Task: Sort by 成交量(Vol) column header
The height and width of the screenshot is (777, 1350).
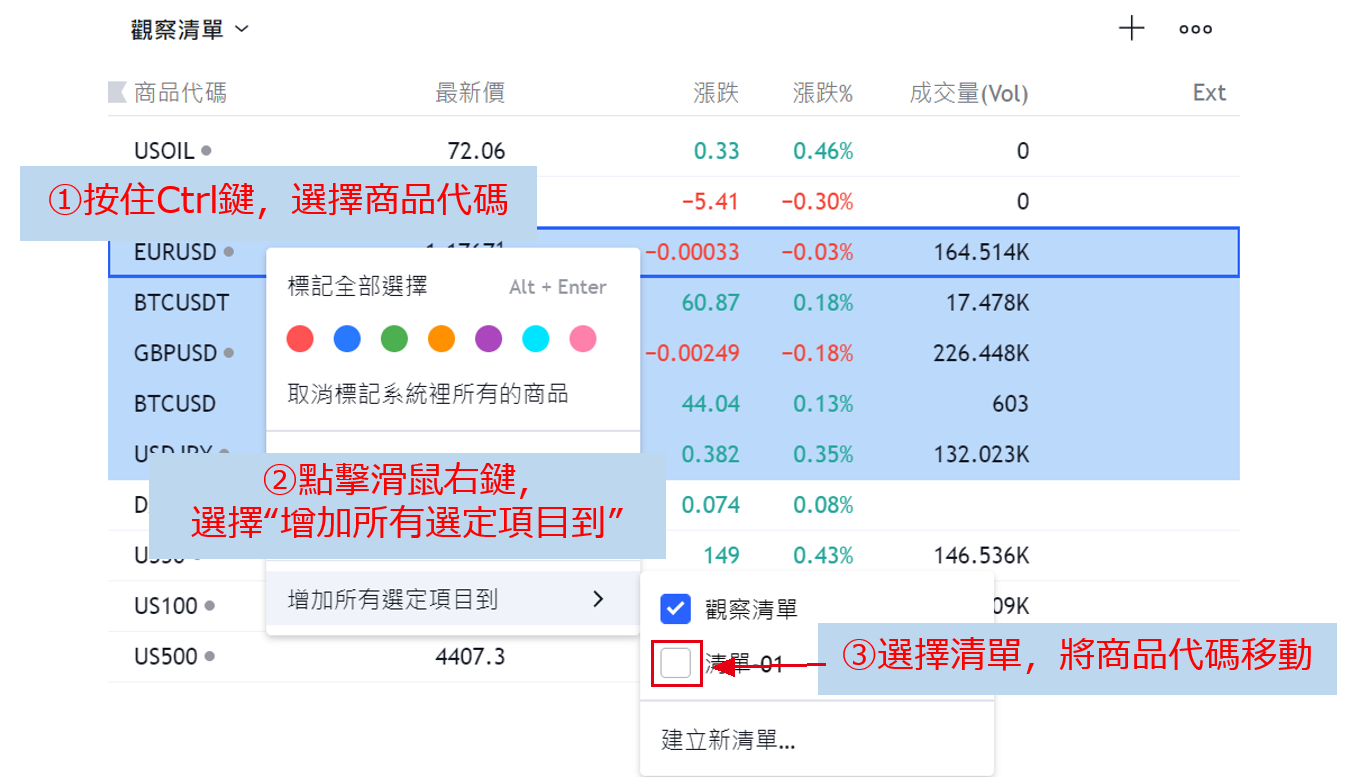Action: click(969, 93)
